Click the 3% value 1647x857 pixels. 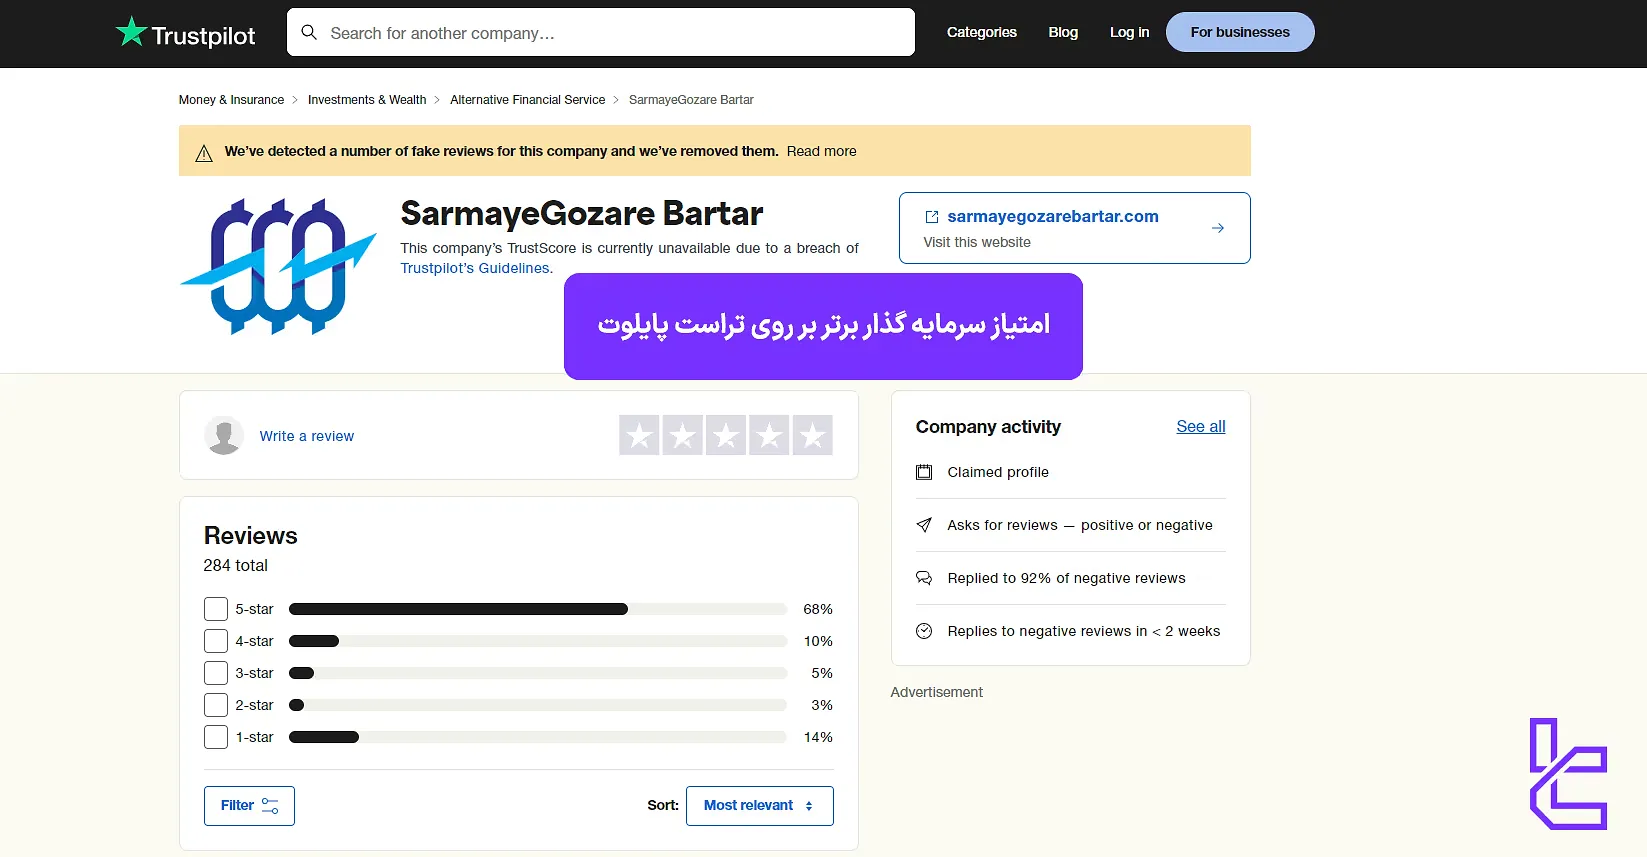click(x=822, y=705)
